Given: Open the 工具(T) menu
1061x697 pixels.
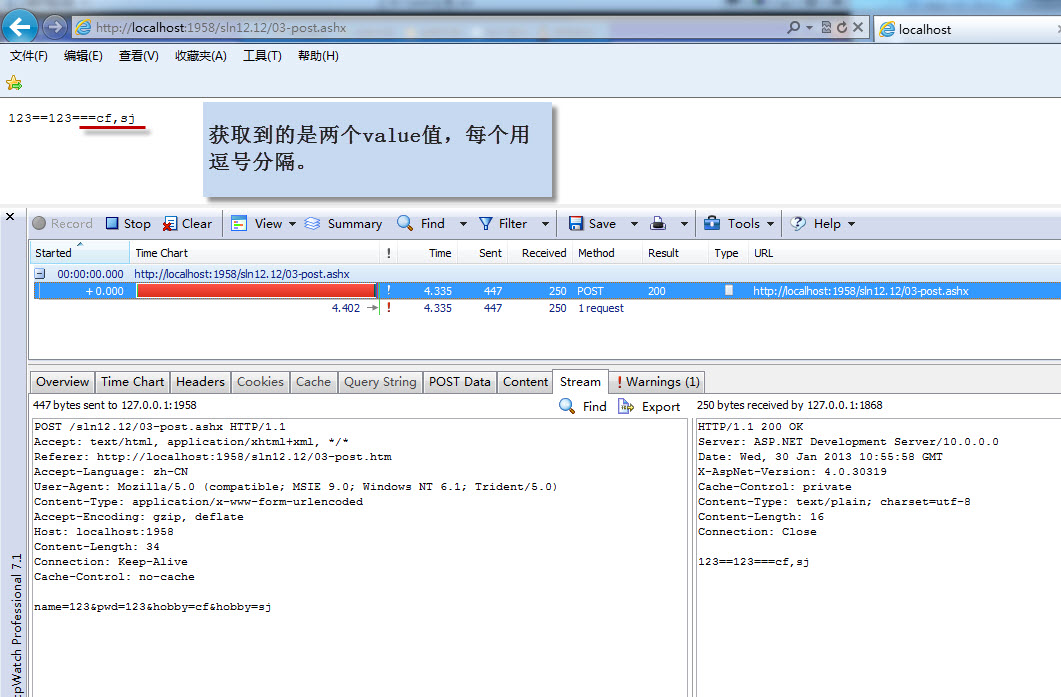Looking at the screenshot, I should click(x=262, y=55).
